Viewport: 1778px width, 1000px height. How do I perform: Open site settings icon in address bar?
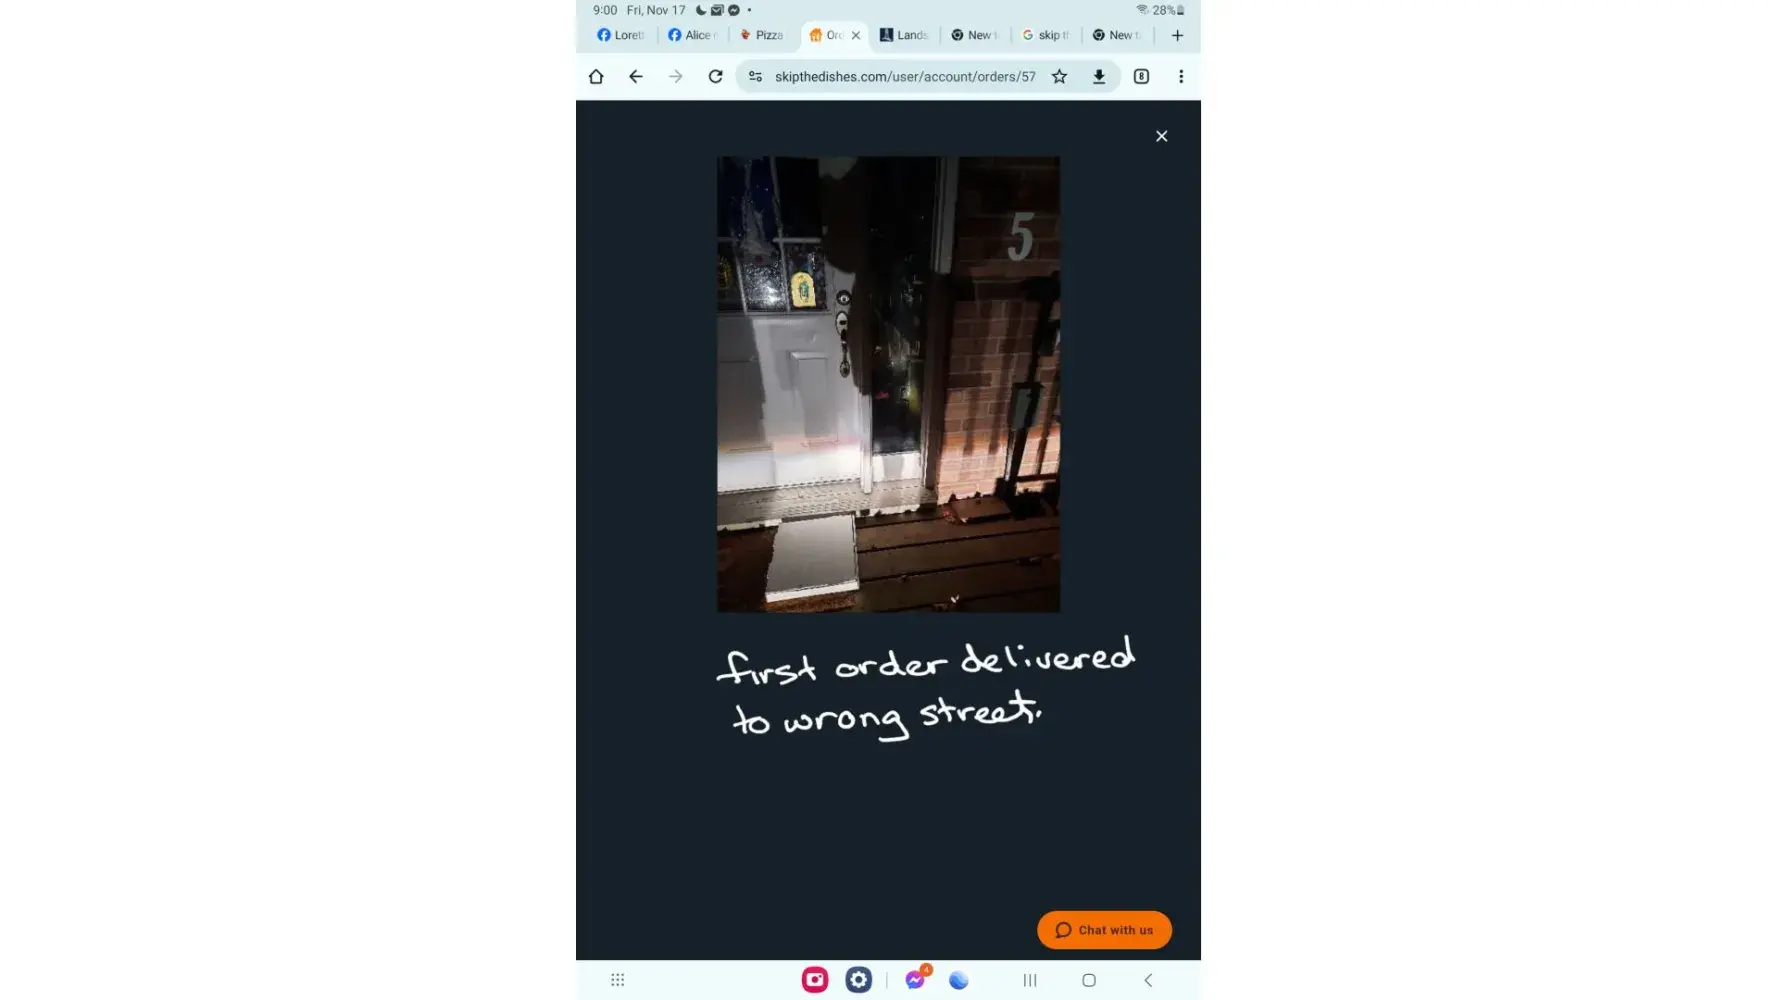coord(756,77)
